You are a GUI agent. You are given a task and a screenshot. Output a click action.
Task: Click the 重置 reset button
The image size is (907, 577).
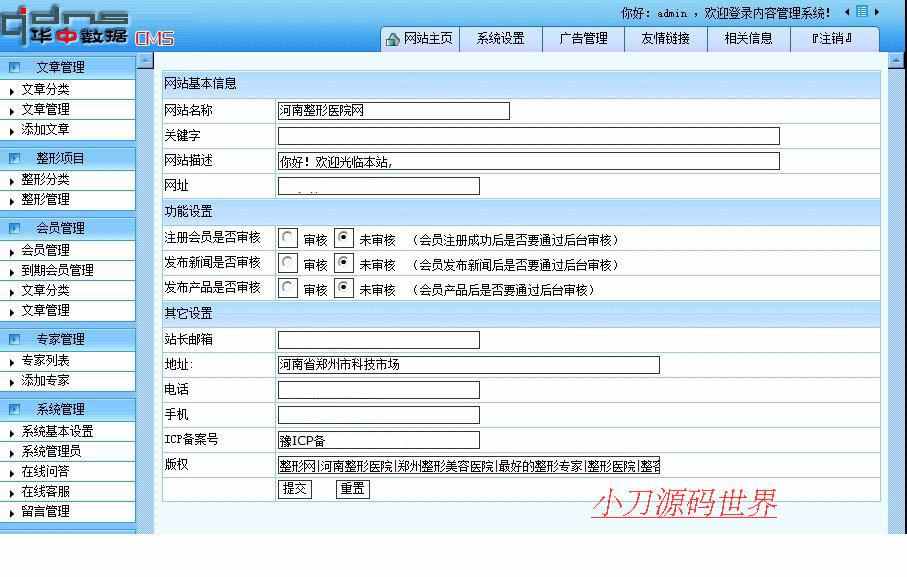click(x=353, y=489)
